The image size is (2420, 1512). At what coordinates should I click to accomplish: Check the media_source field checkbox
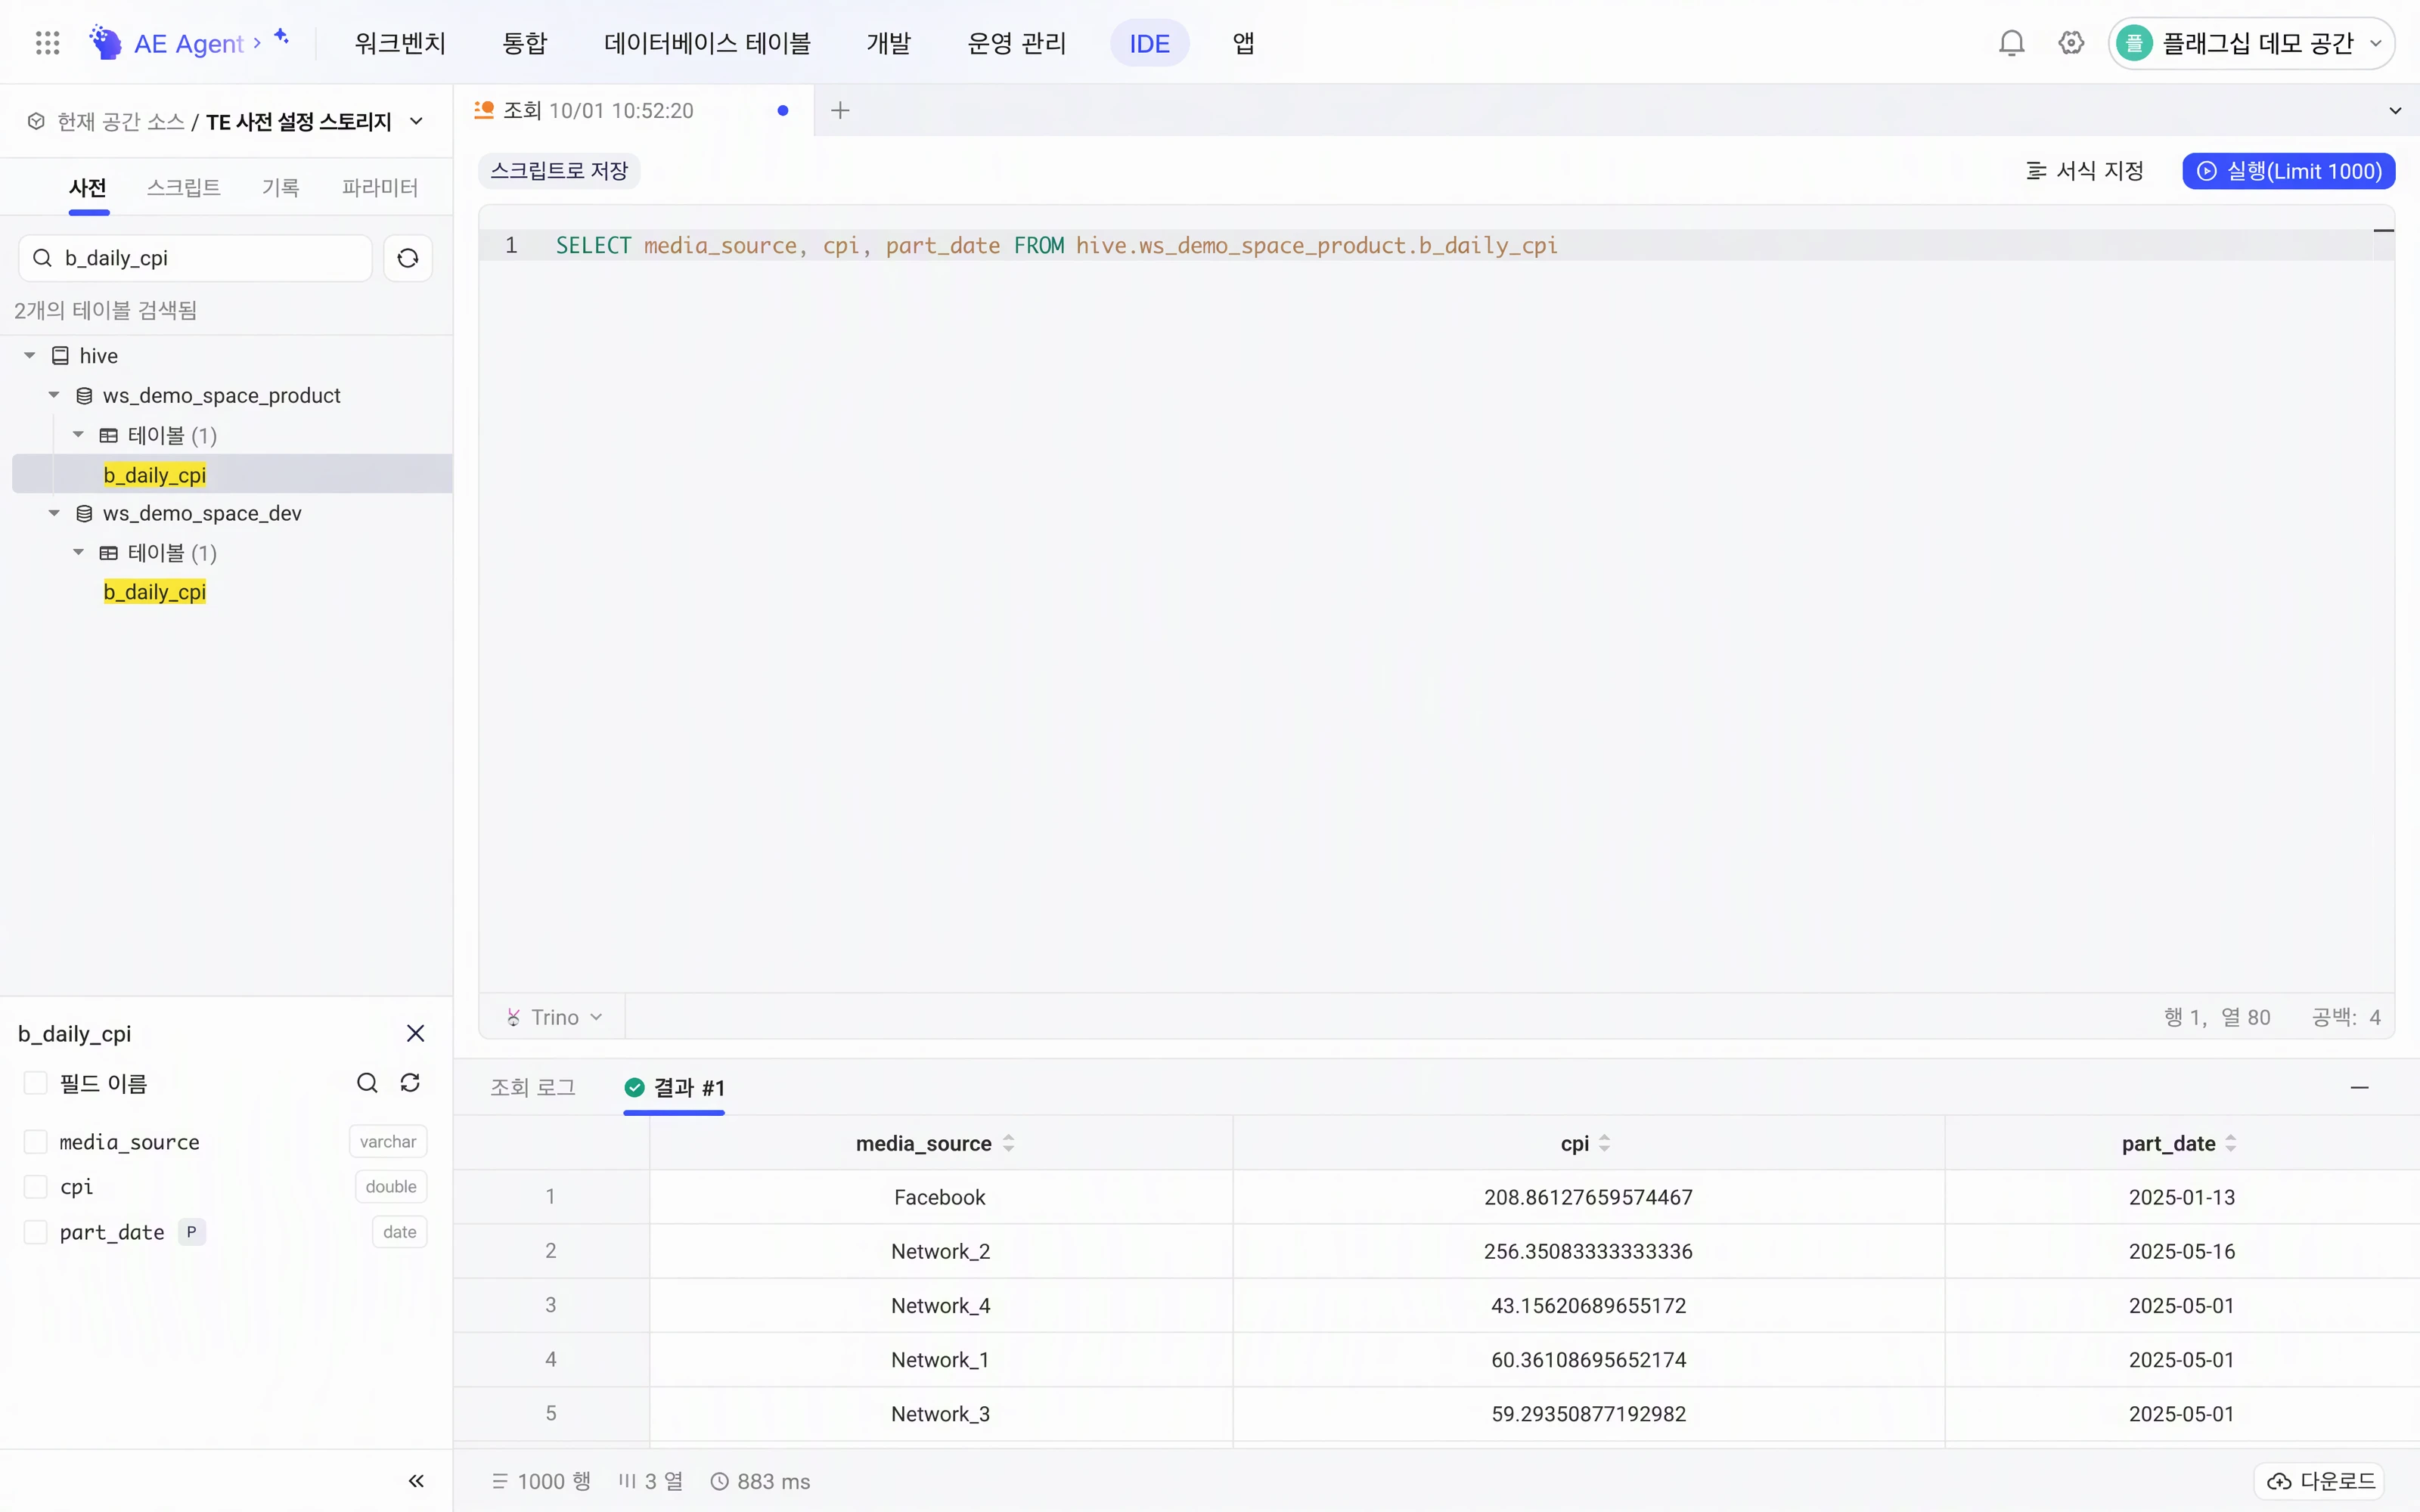coord(36,1142)
